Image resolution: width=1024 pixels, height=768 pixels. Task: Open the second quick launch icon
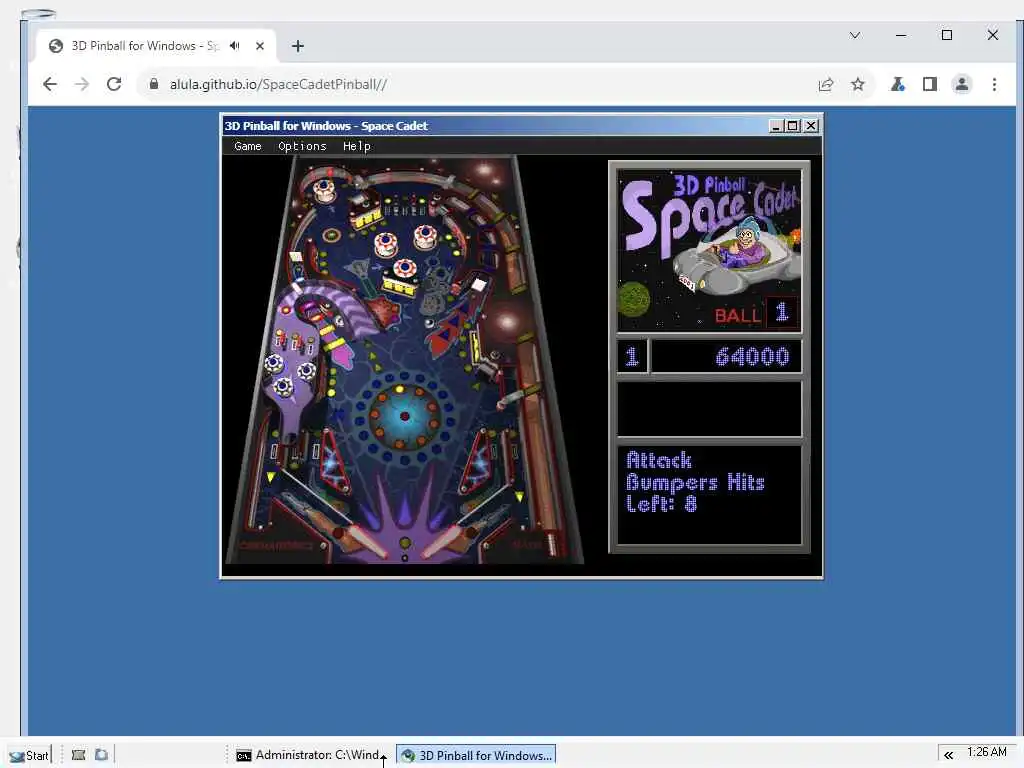101,755
